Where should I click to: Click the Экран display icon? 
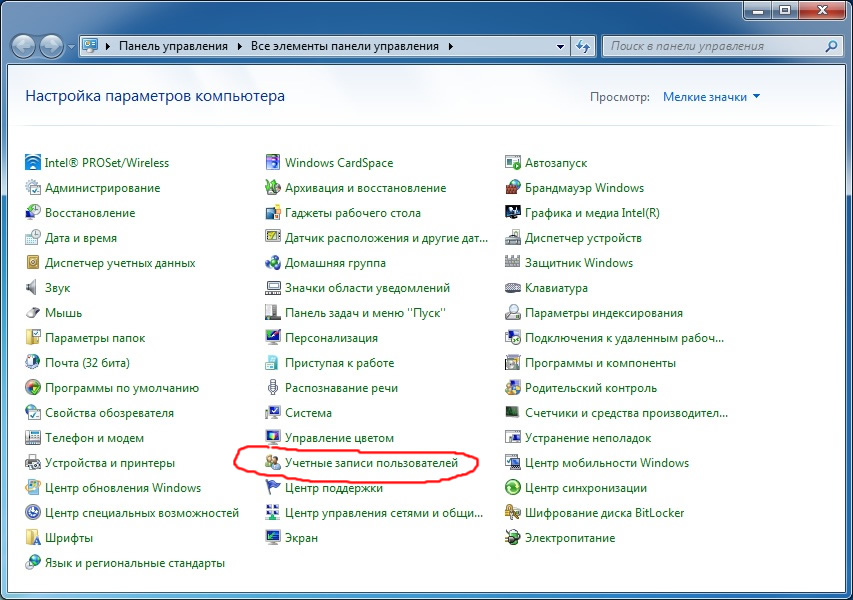click(273, 538)
